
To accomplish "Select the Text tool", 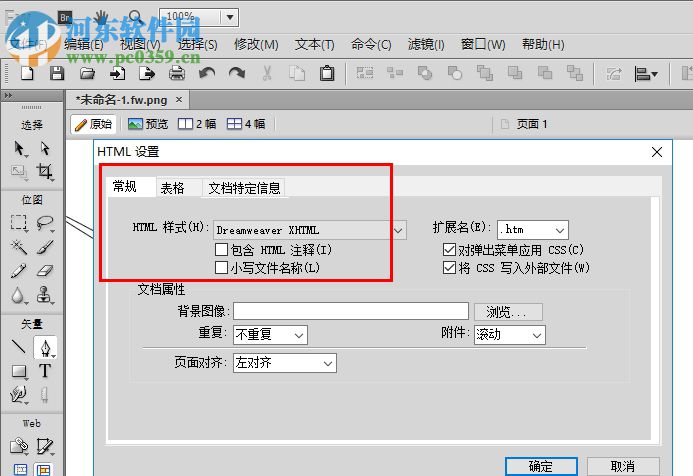I will tap(45, 371).
